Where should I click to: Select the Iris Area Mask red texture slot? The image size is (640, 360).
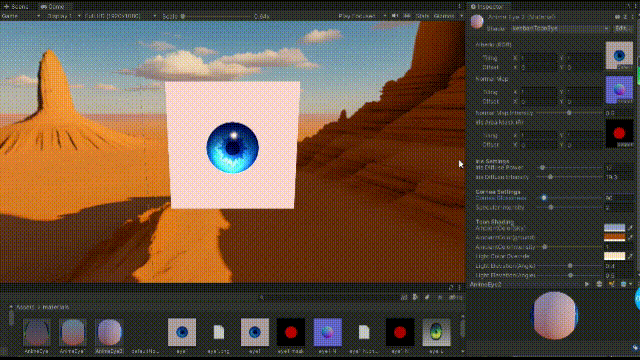point(619,133)
